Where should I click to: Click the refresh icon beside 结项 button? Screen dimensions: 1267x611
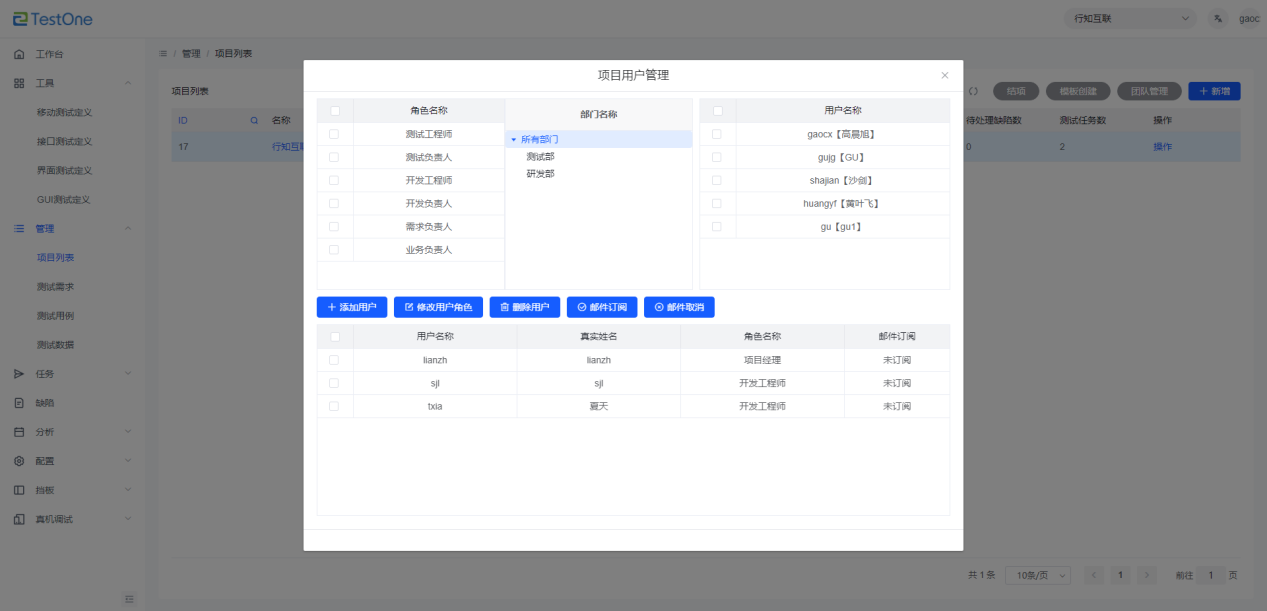click(973, 91)
